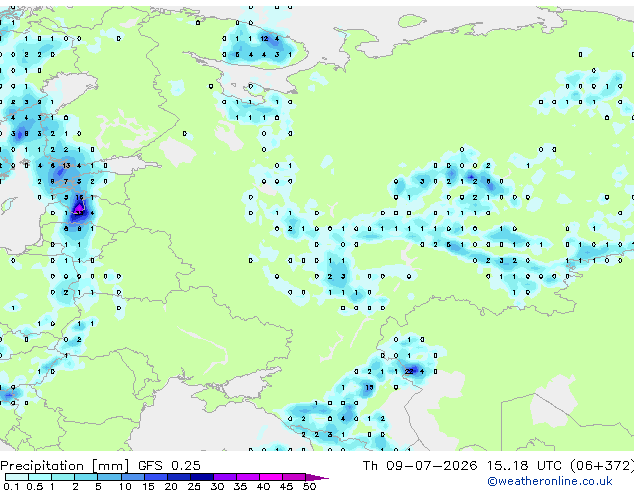Viewport: 634px width, 490px height.
Task: Pick the 25–30 mm navy swatch
Action: (202, 477)
